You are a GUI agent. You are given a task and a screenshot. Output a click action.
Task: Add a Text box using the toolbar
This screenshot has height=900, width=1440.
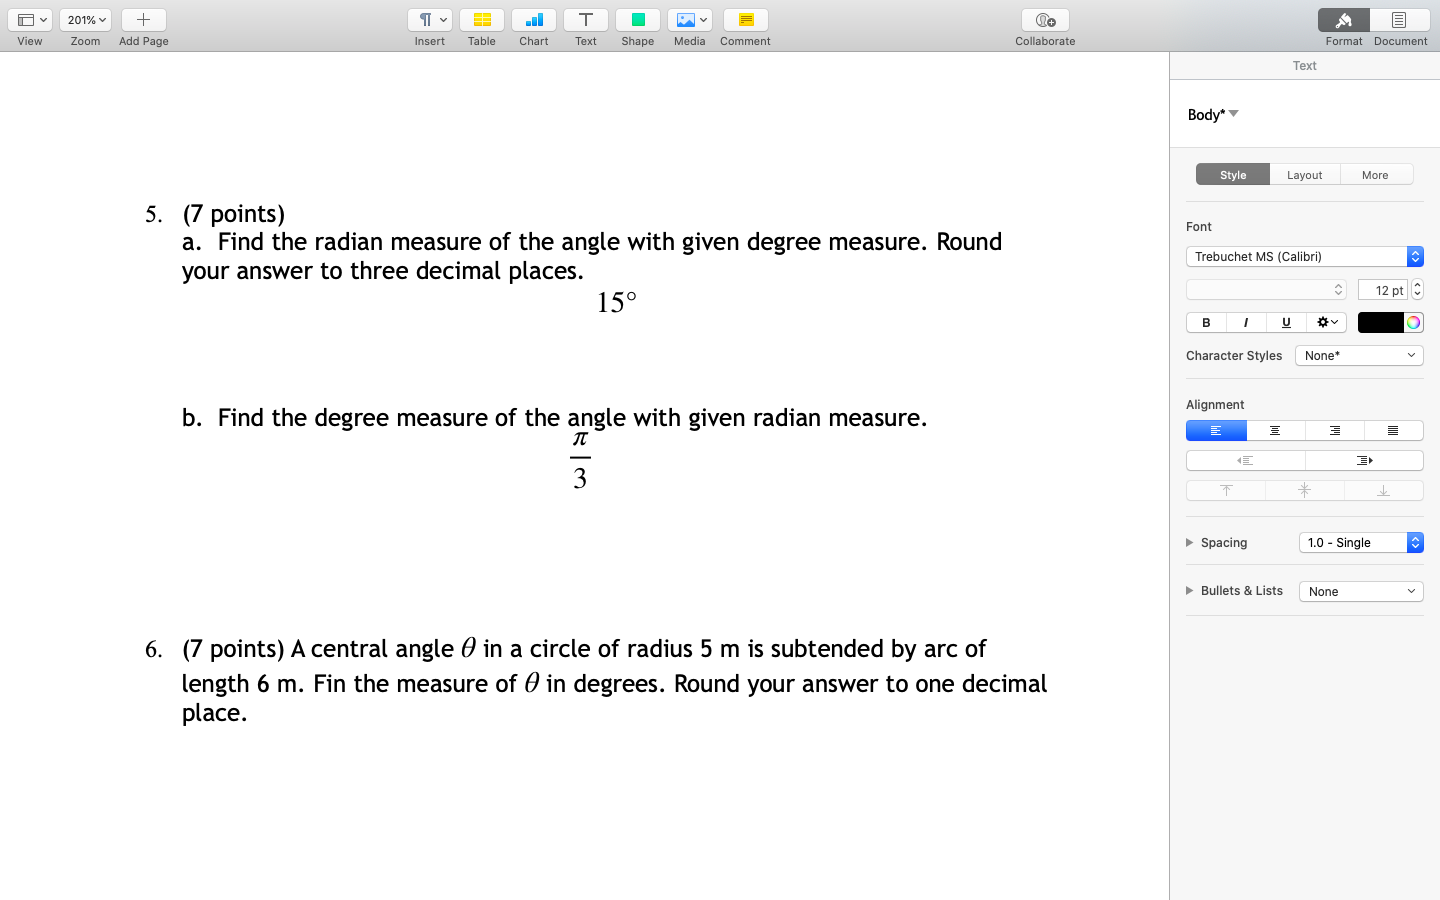point(585,20)
